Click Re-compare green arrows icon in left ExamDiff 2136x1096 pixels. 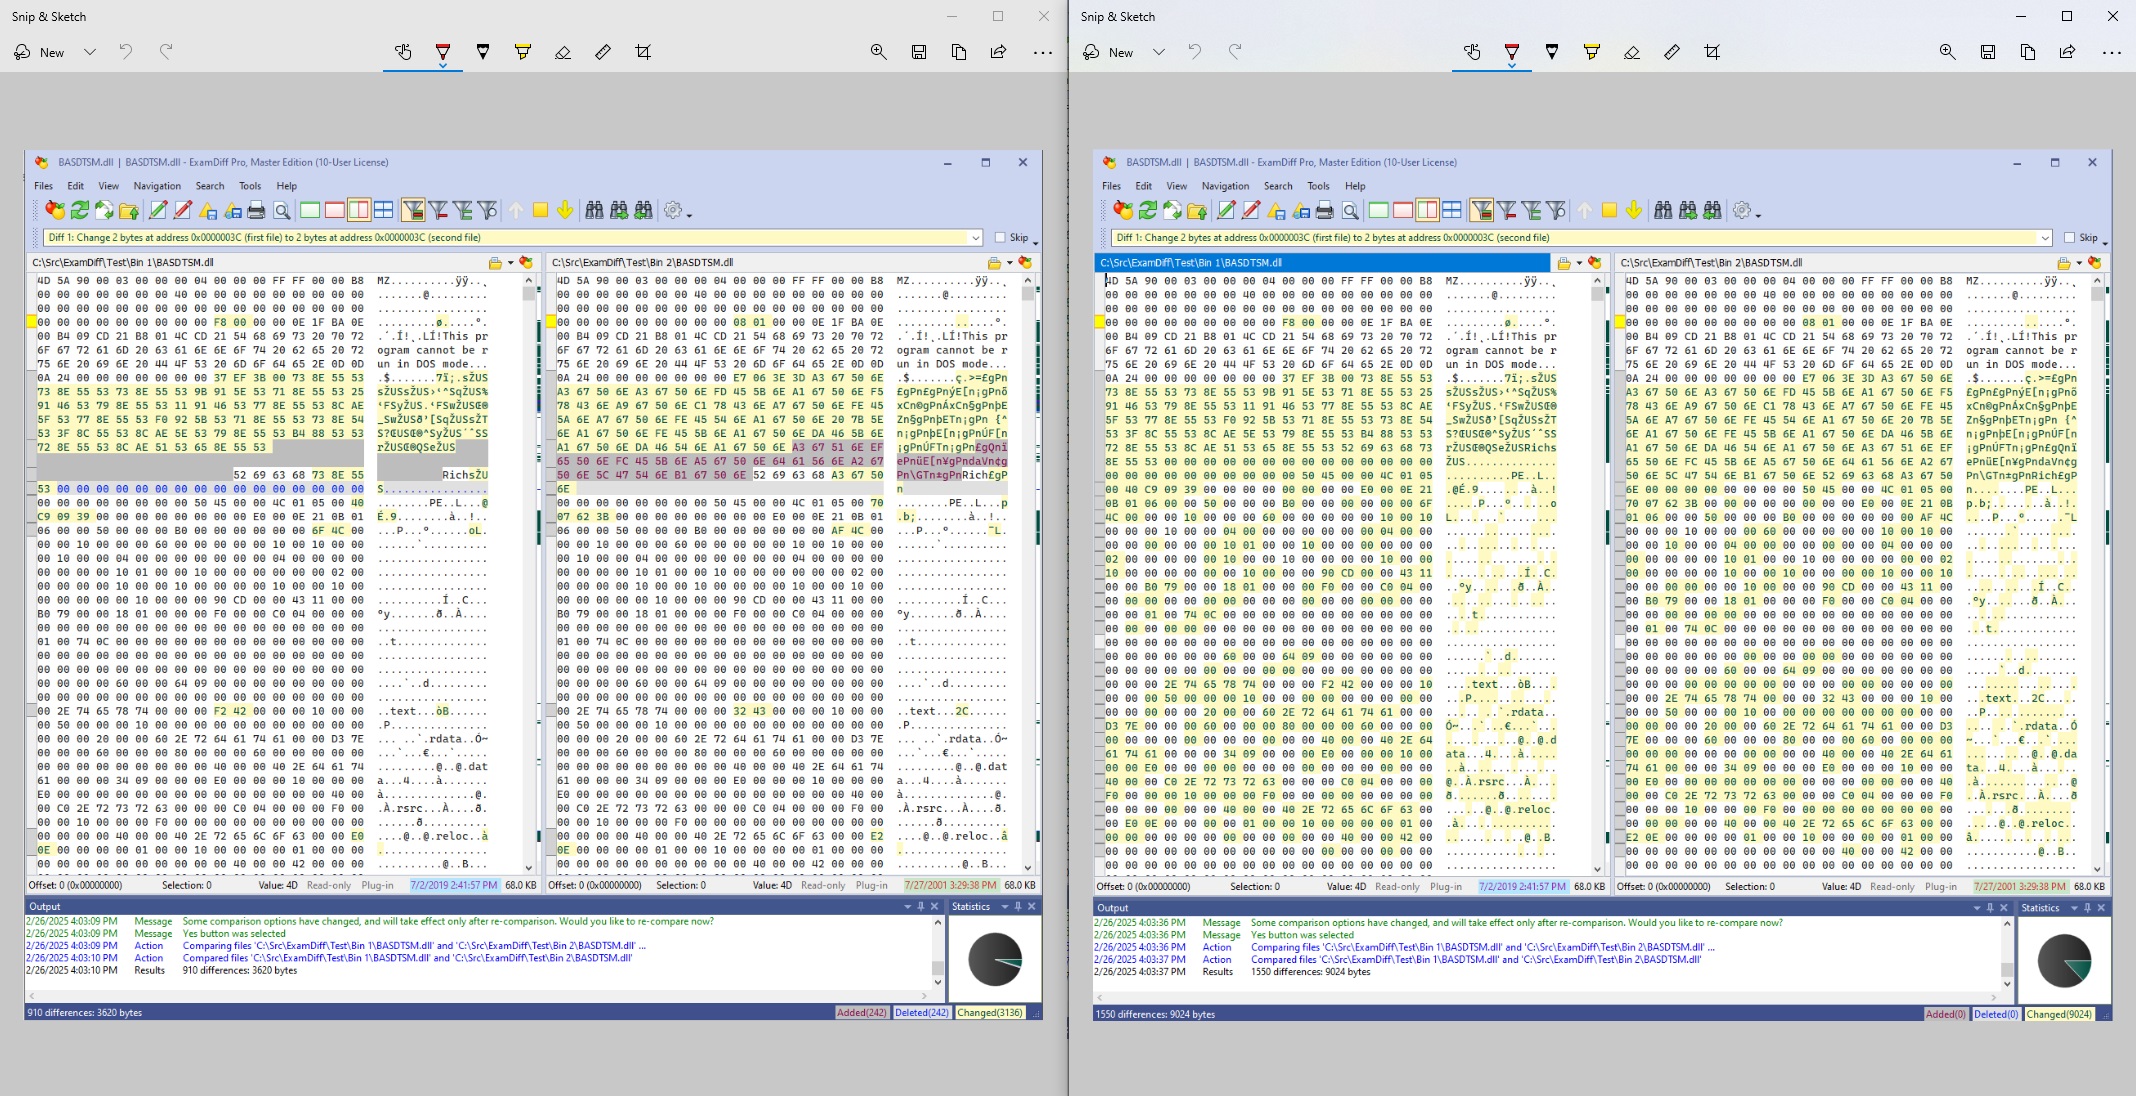click(80, 210)
